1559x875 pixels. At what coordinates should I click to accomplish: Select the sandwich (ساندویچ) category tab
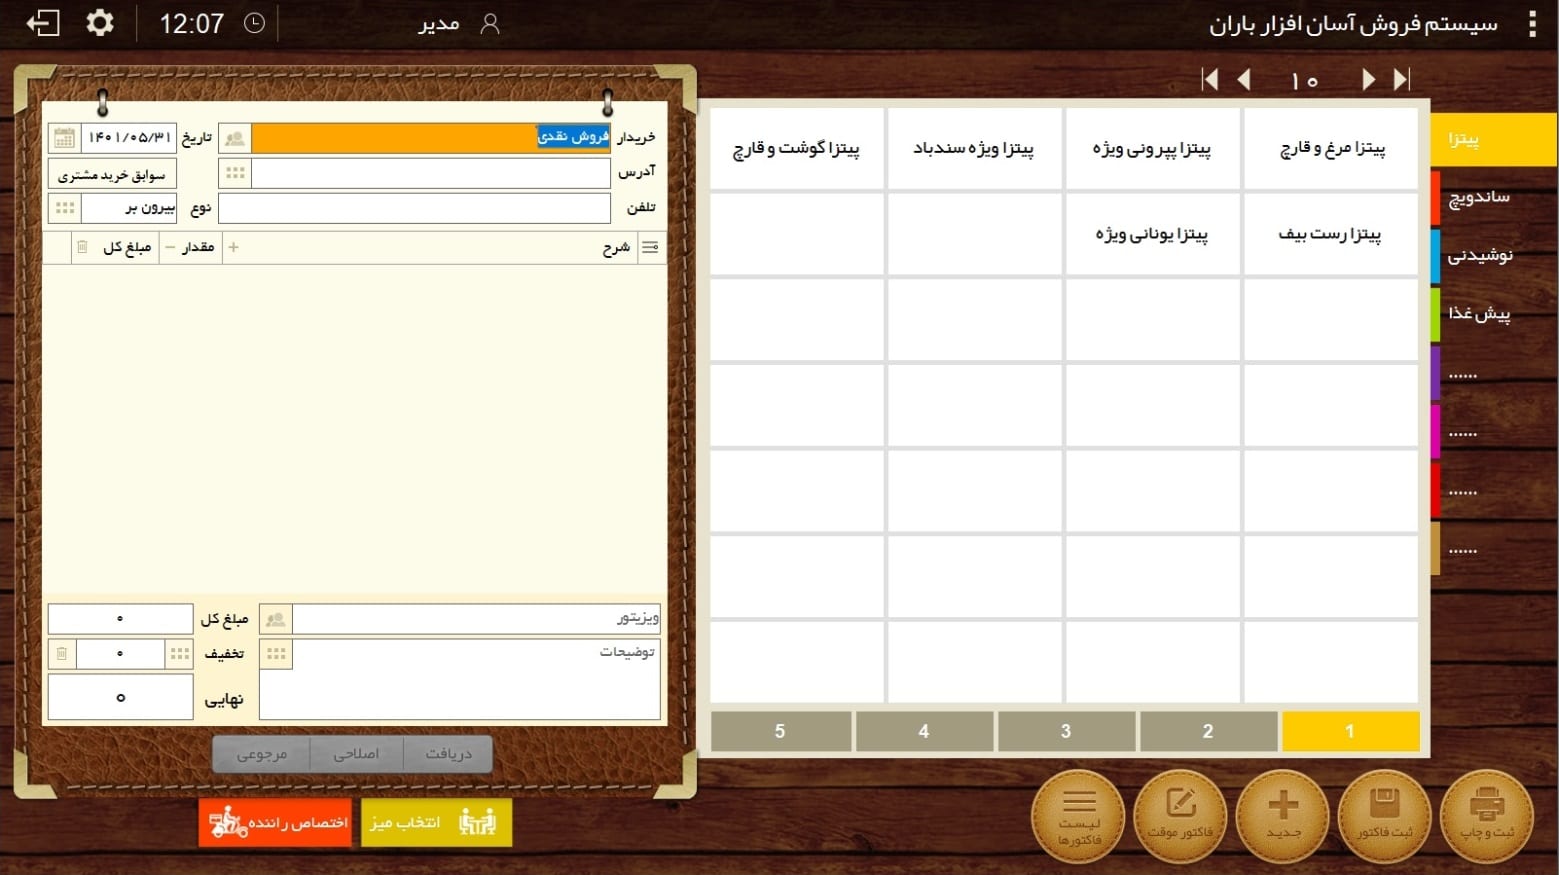coord(1479,197)
